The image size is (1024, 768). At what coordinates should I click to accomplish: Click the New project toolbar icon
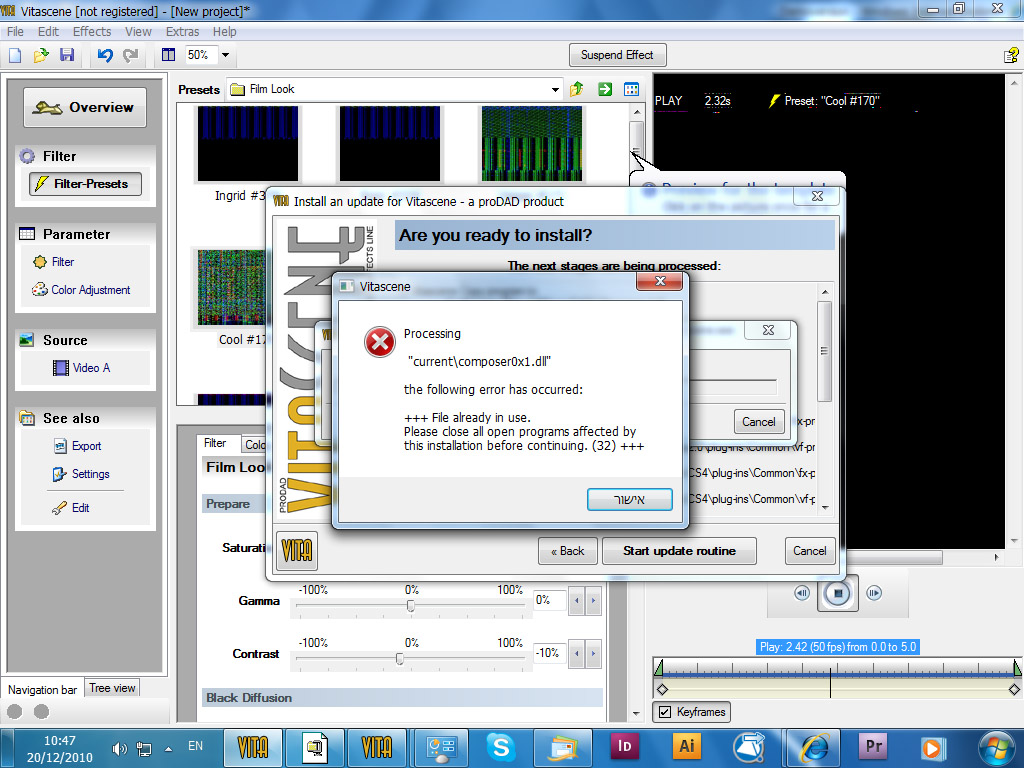point(14,55)
